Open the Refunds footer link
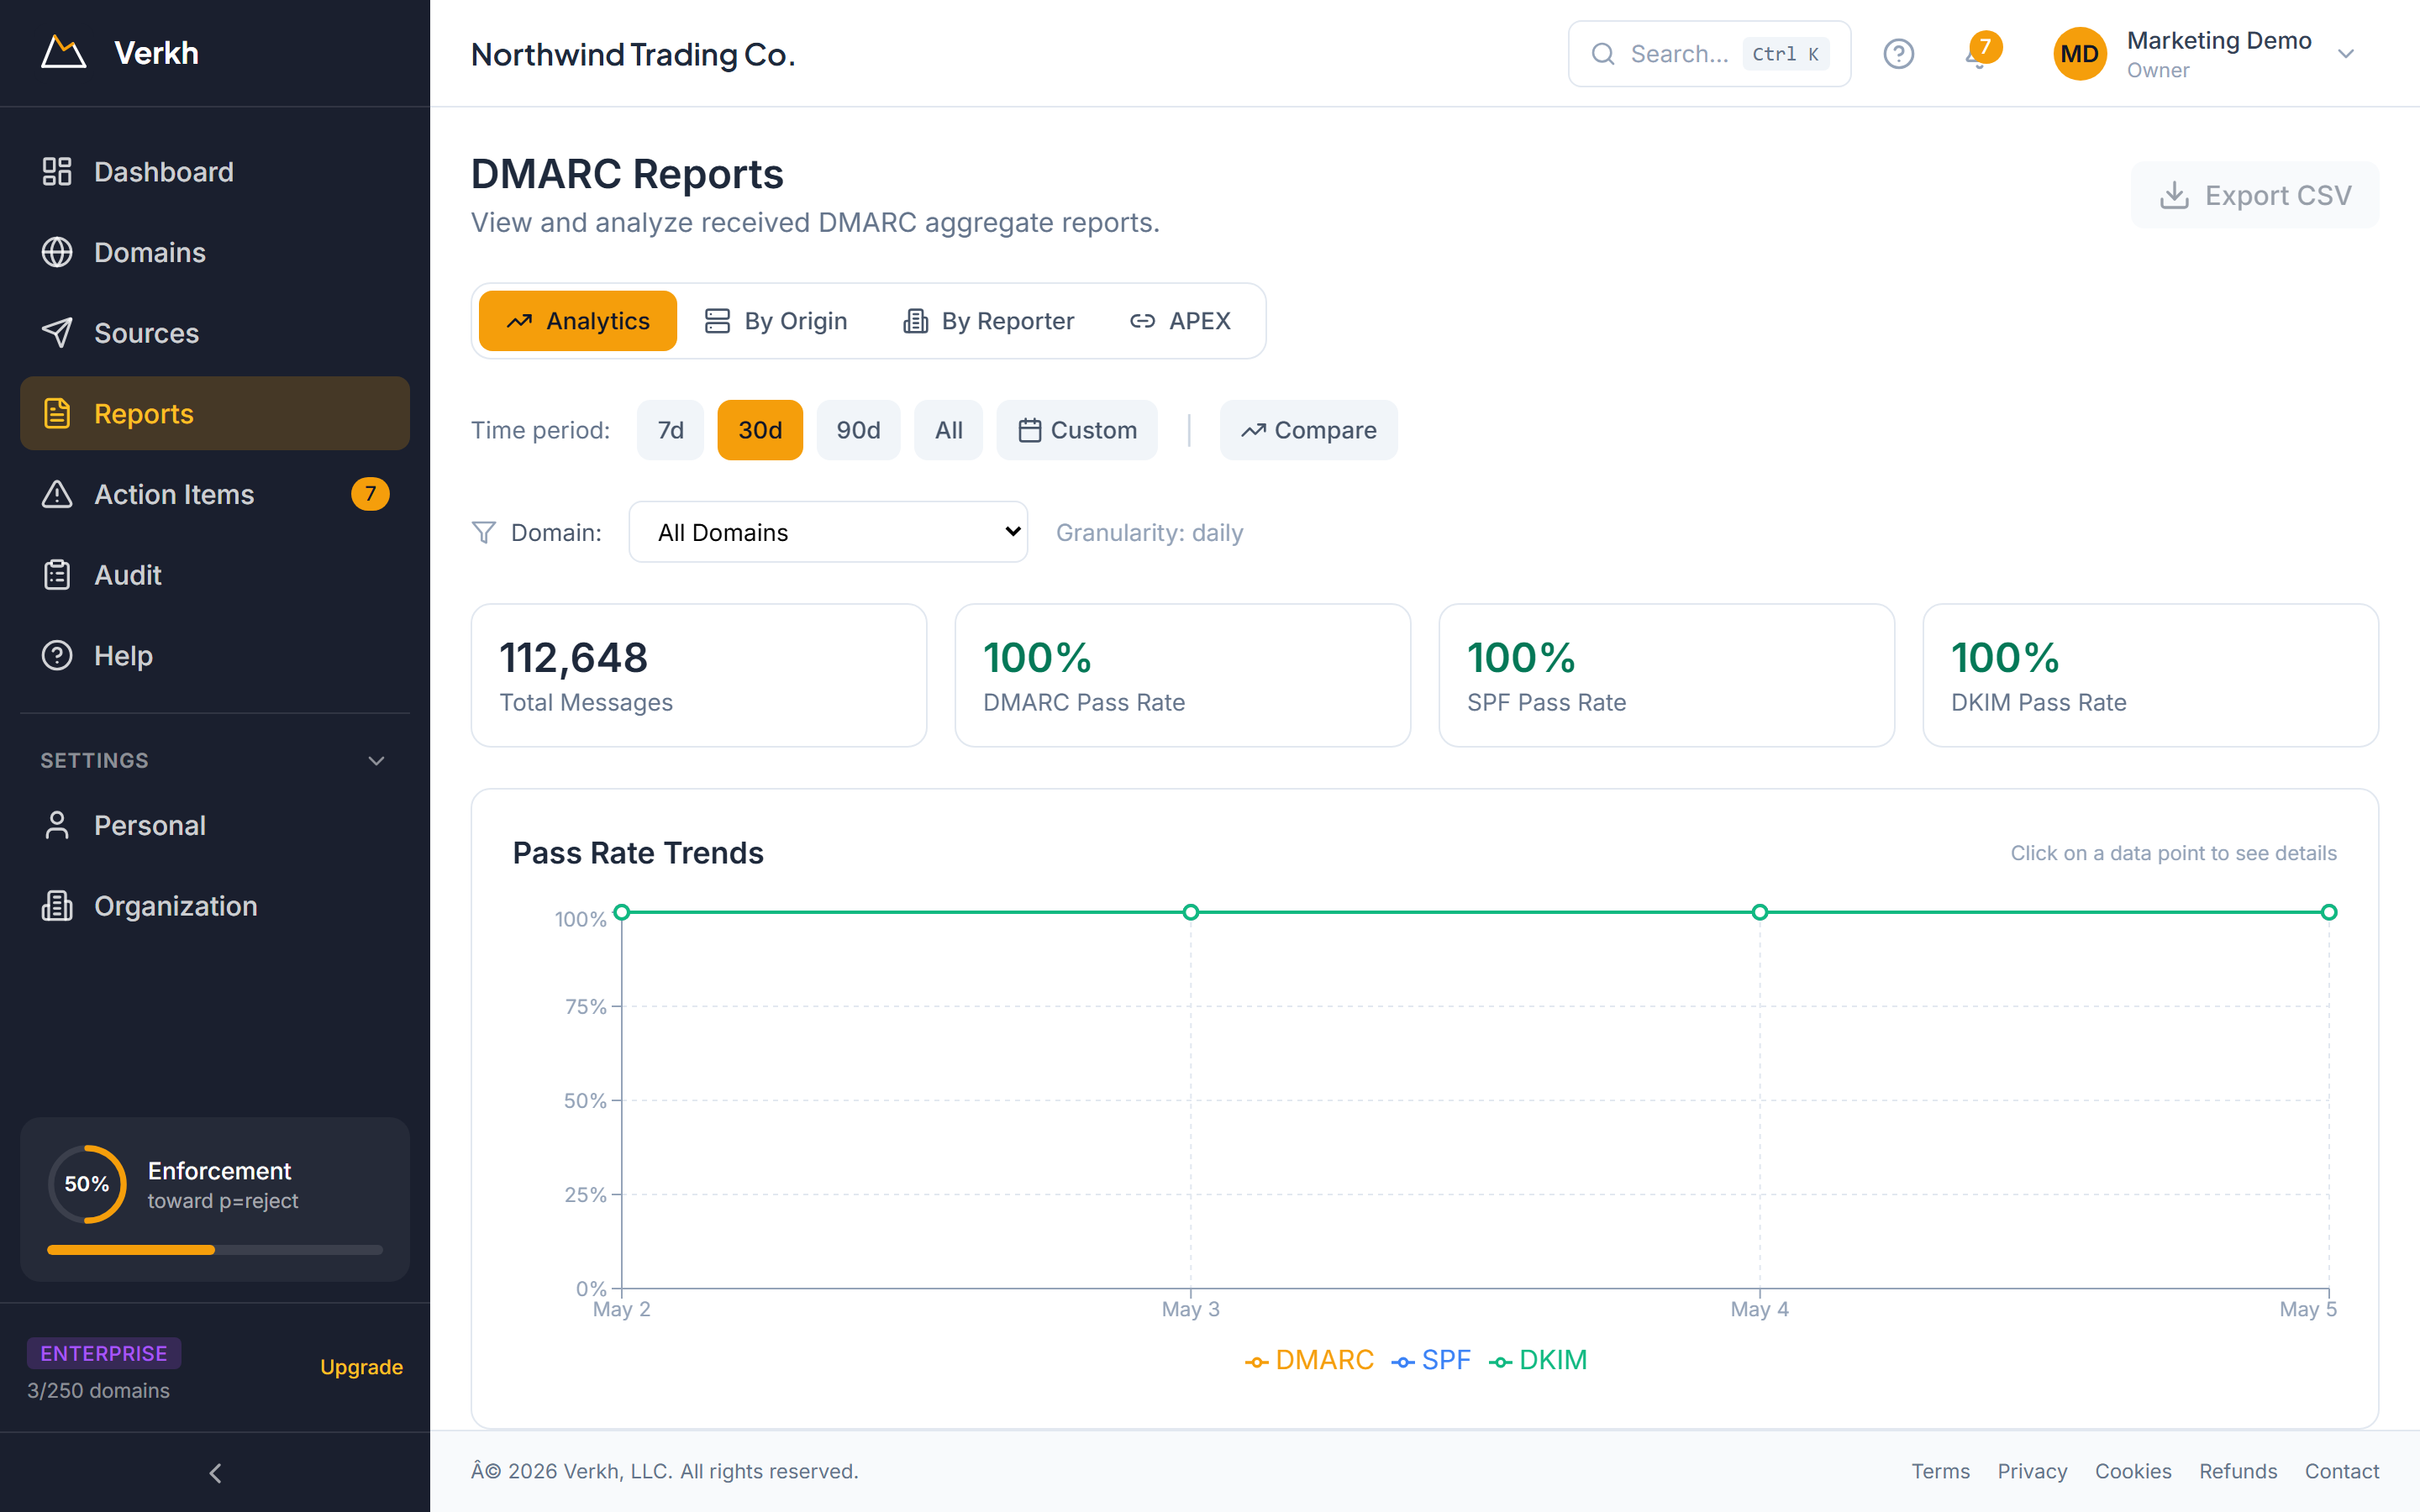2420x1512 pixels. click(x=2238, y=1471)
